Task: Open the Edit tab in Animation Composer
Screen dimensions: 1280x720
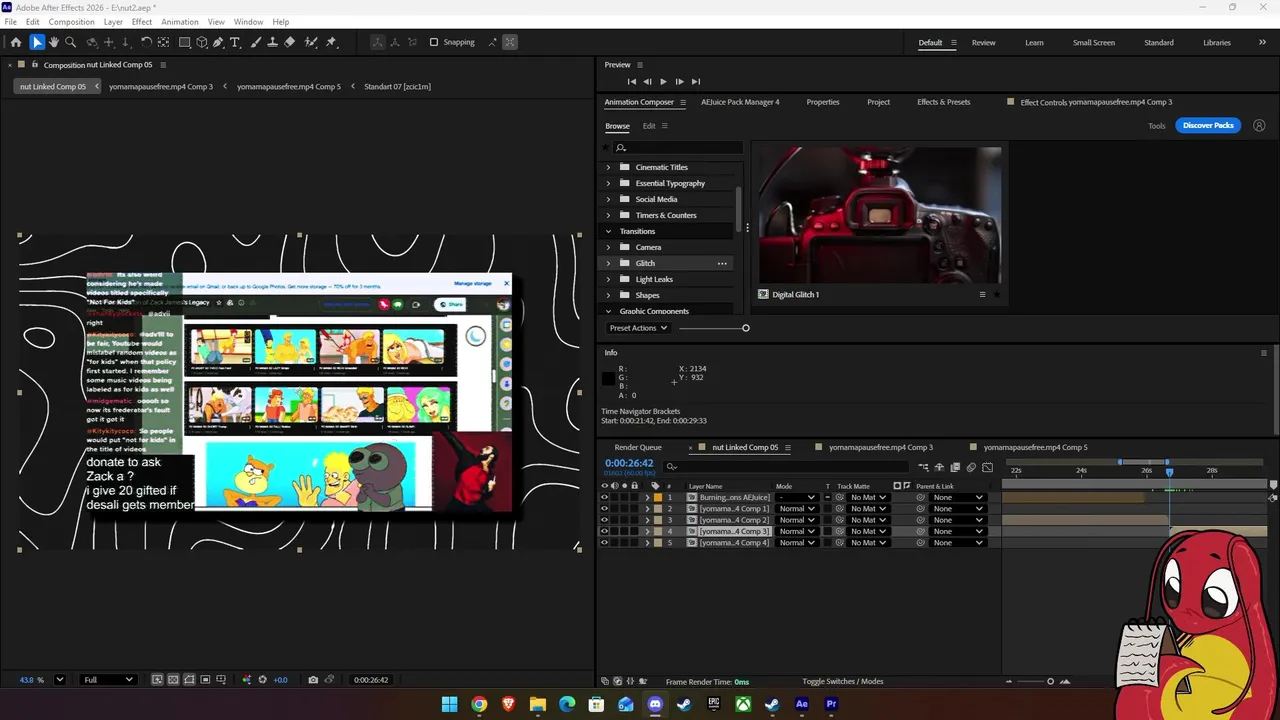Action: tap(649, 126)
